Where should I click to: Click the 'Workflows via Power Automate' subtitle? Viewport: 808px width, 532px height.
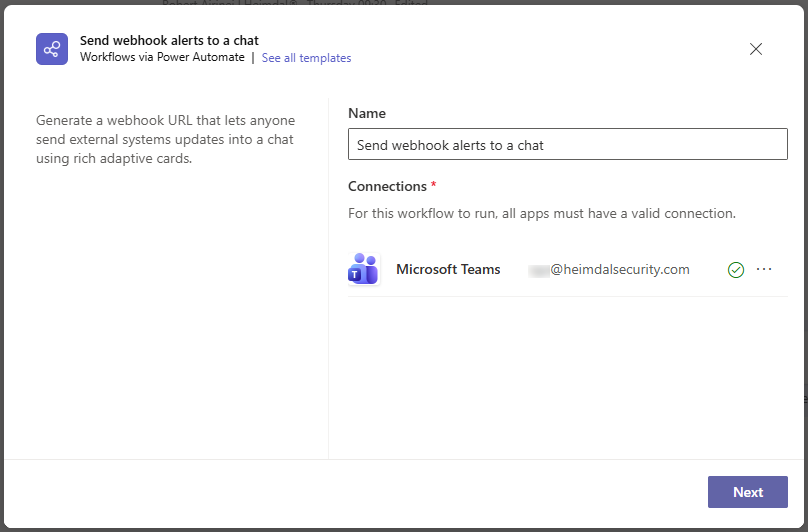click(x=162, y=57)
